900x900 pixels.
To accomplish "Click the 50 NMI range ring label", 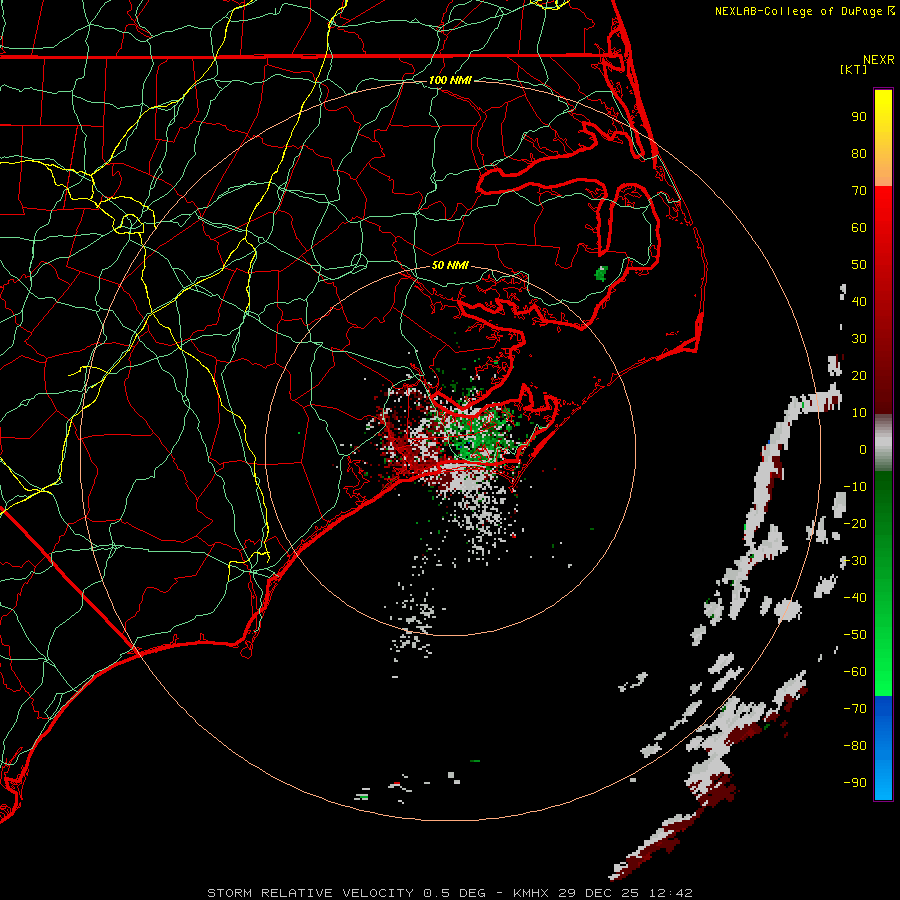I will [450, 265].
